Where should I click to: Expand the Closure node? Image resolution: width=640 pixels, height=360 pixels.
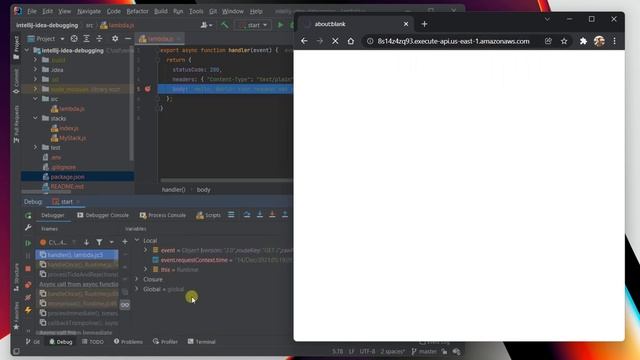point(137,279)
